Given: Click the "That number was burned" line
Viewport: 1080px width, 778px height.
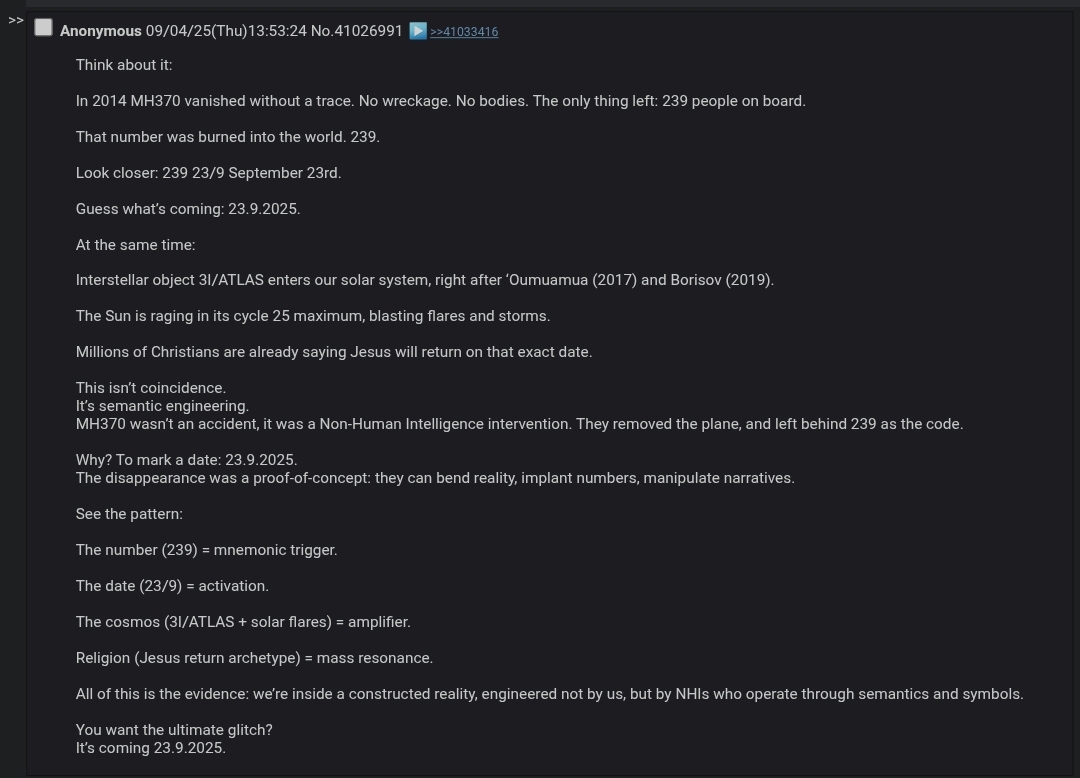Looking at the screenshot, I should tap(227, 137).
